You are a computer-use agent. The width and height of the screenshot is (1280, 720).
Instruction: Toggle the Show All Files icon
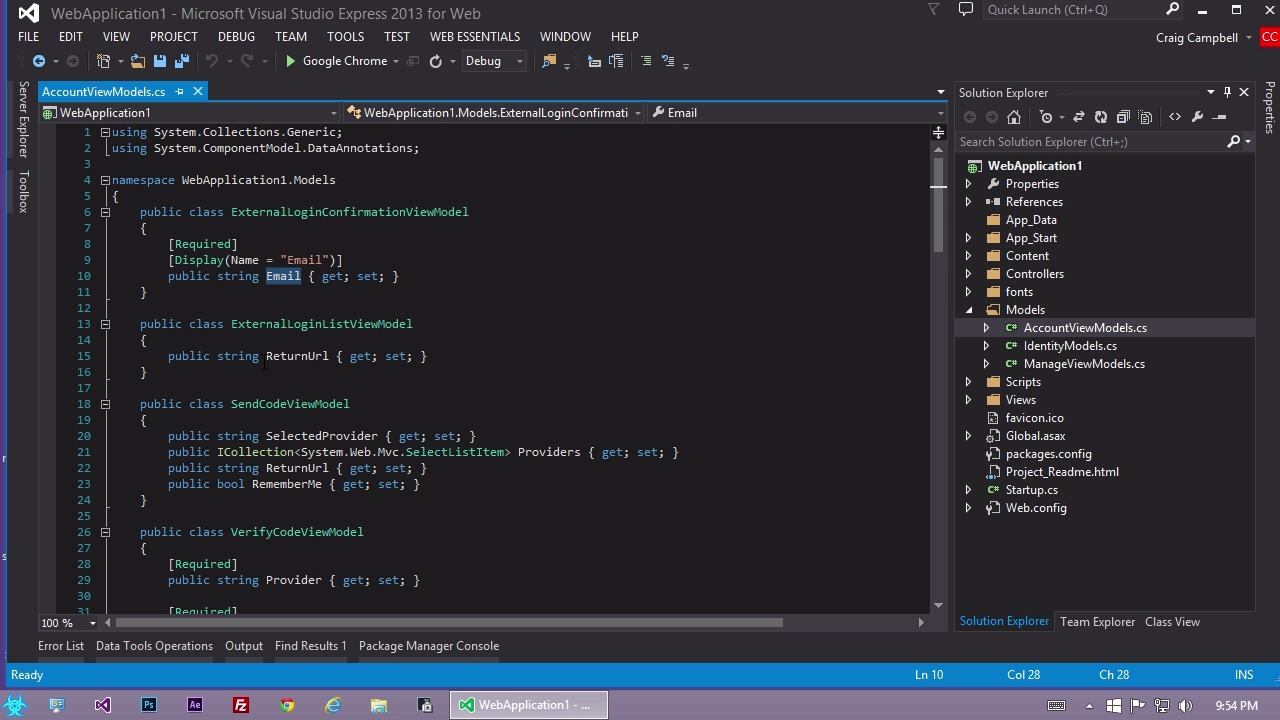pyautogui.click(x=1145, y=117)
